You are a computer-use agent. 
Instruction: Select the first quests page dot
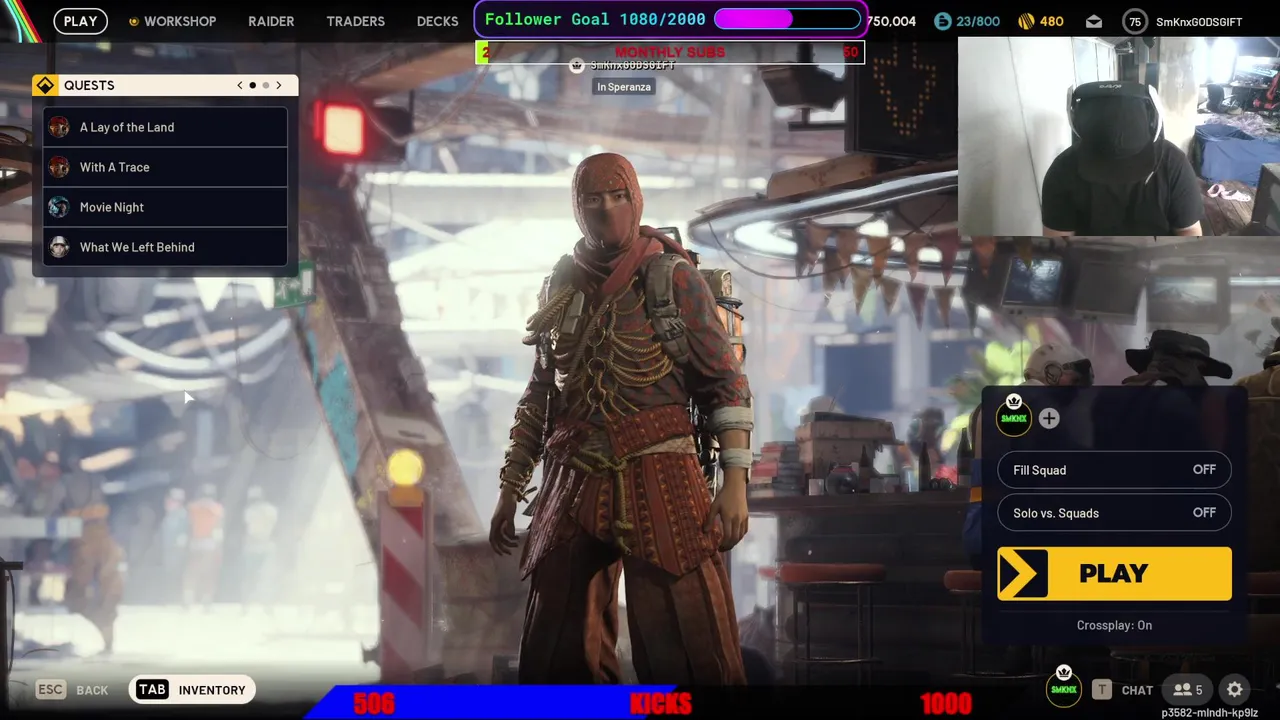(x=252, y=85)
